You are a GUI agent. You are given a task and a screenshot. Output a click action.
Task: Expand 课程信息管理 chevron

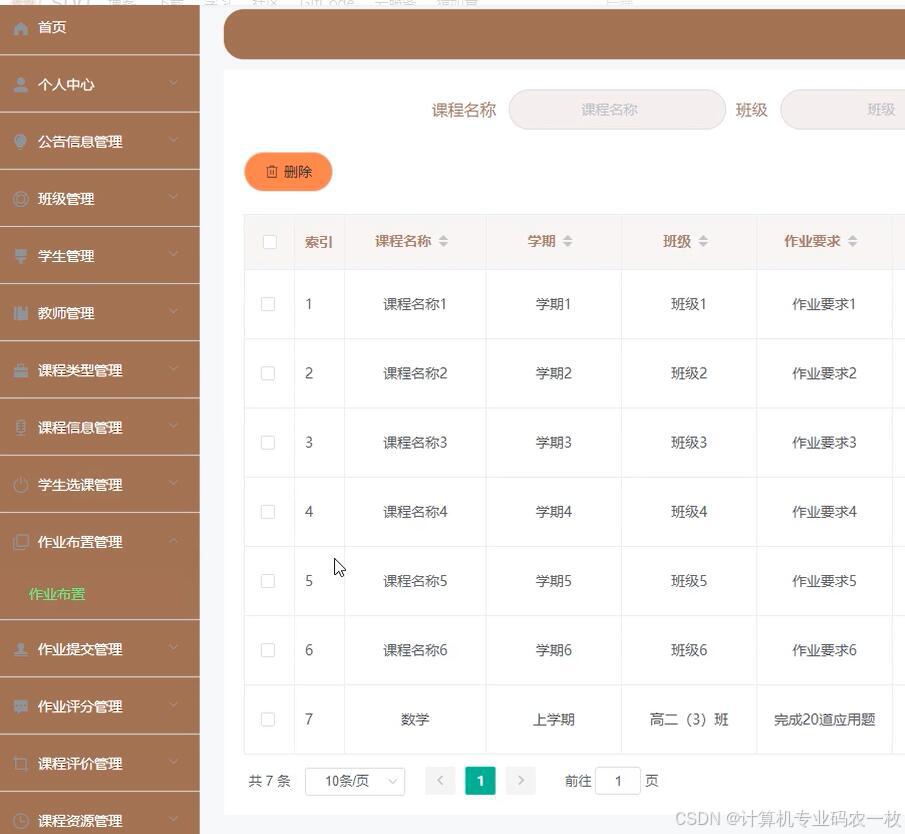tap(174, 427)
